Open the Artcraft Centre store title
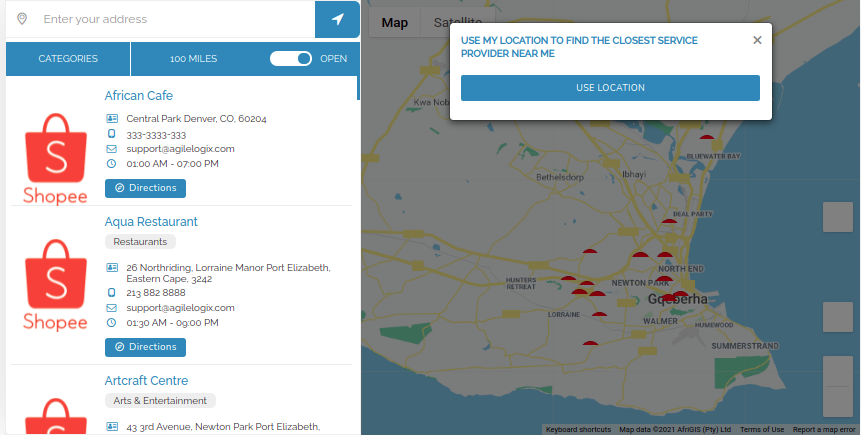 click(x=147, y=381)
